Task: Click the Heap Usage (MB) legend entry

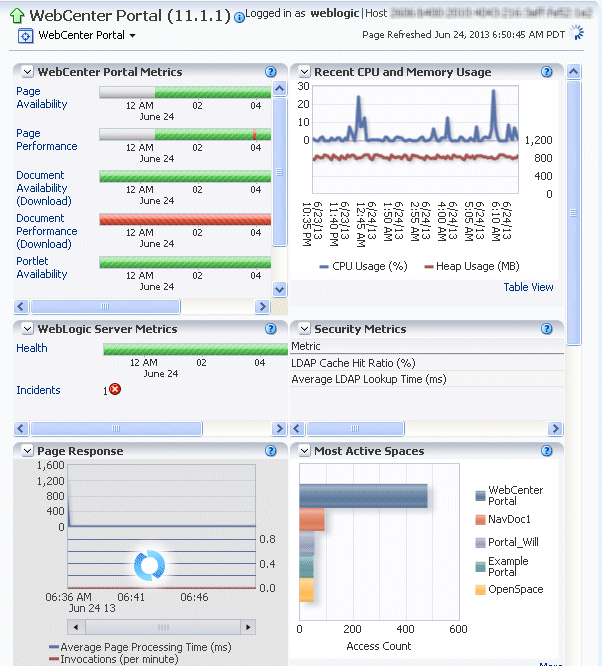Action: tap(472, 266)
